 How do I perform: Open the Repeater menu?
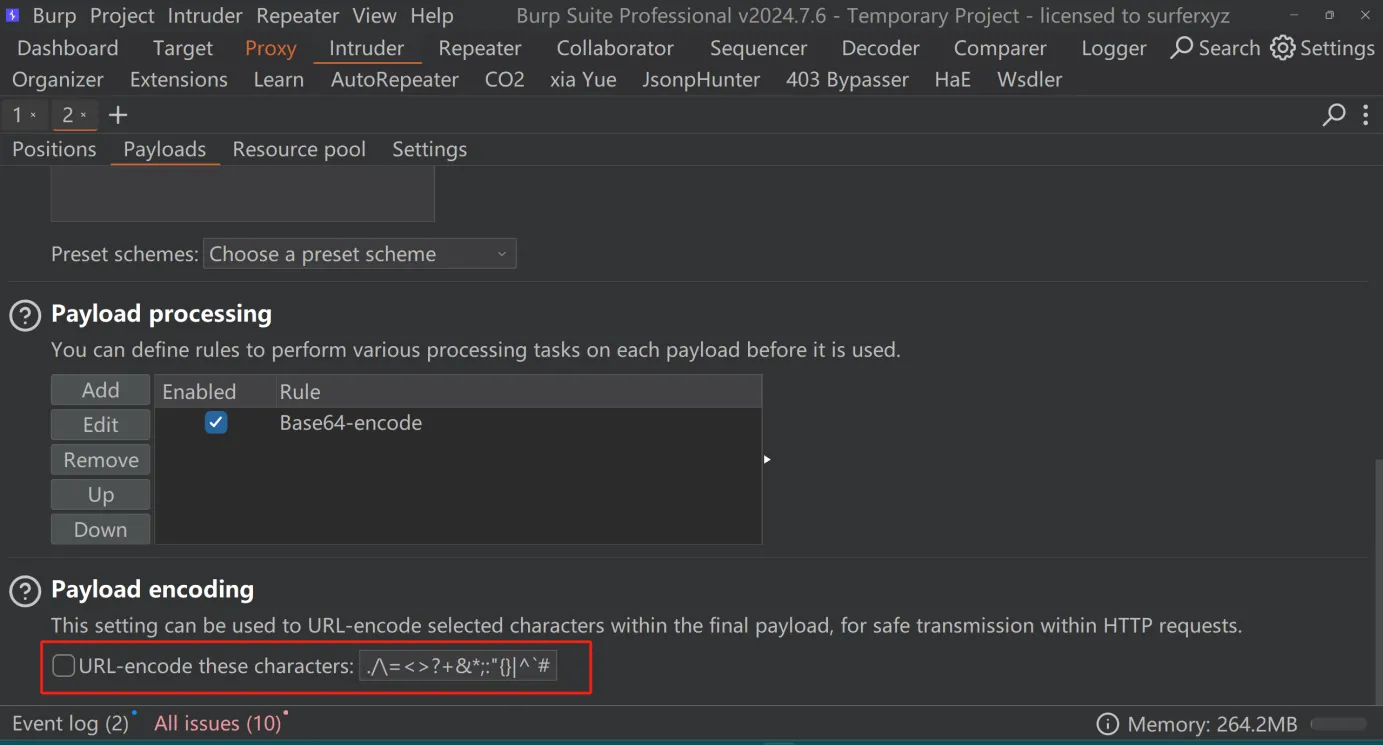tap(298, 16)
